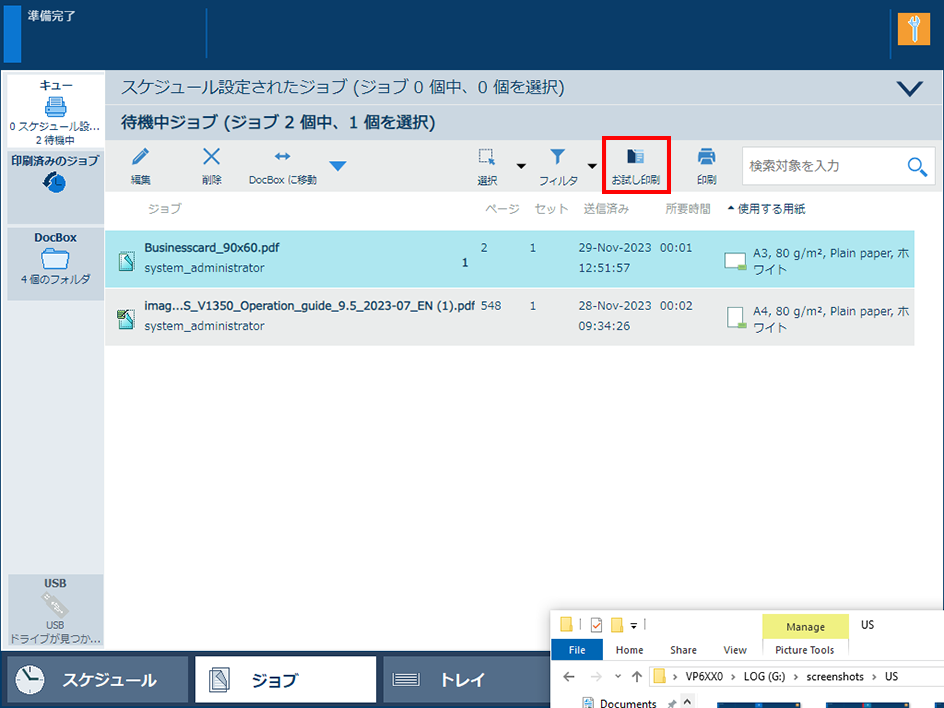Viewport: 944px width, 708px height.
Task: Open the キュー queue panel
Action: point(55,111)
